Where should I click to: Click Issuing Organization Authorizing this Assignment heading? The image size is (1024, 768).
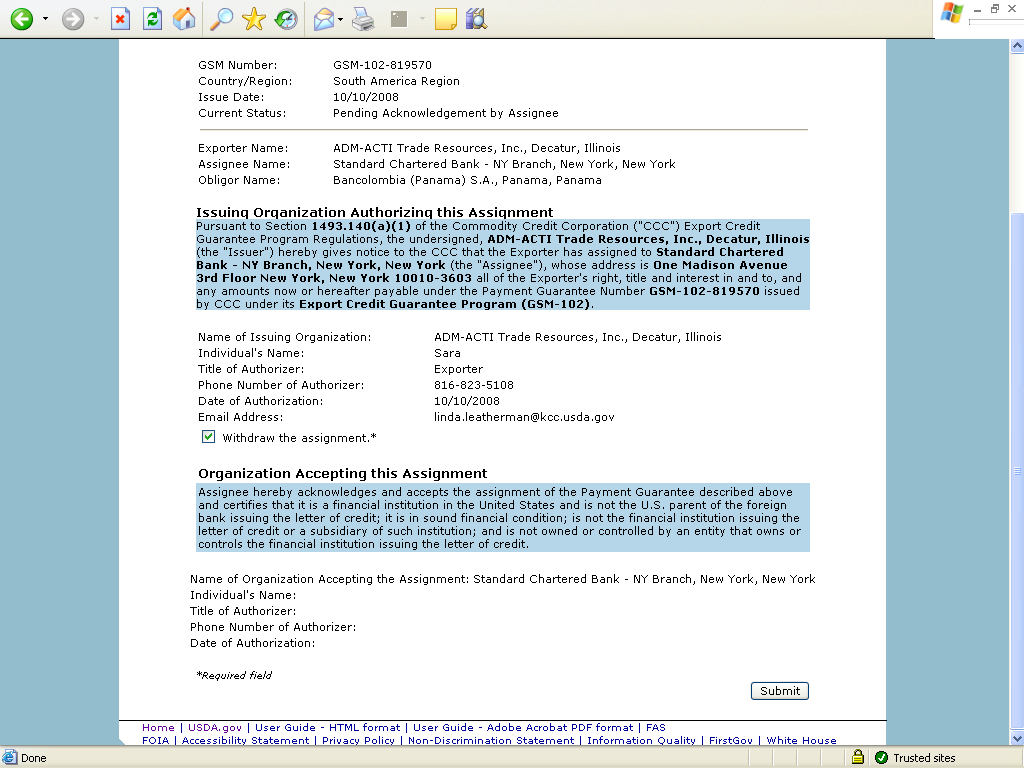coord(375,212)
